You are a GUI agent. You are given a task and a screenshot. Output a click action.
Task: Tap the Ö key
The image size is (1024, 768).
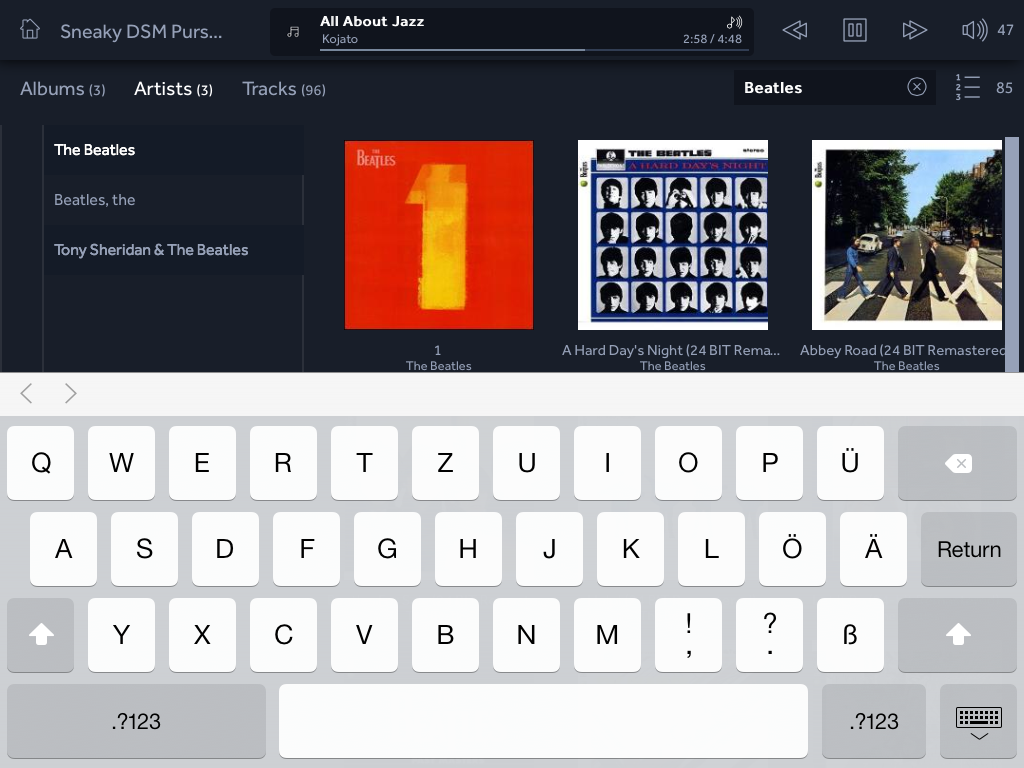pyautogui.click(x=792, y=549)
